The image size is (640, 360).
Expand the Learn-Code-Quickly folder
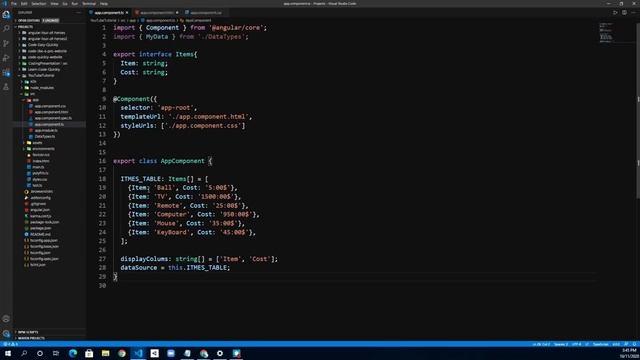point(44,69)
